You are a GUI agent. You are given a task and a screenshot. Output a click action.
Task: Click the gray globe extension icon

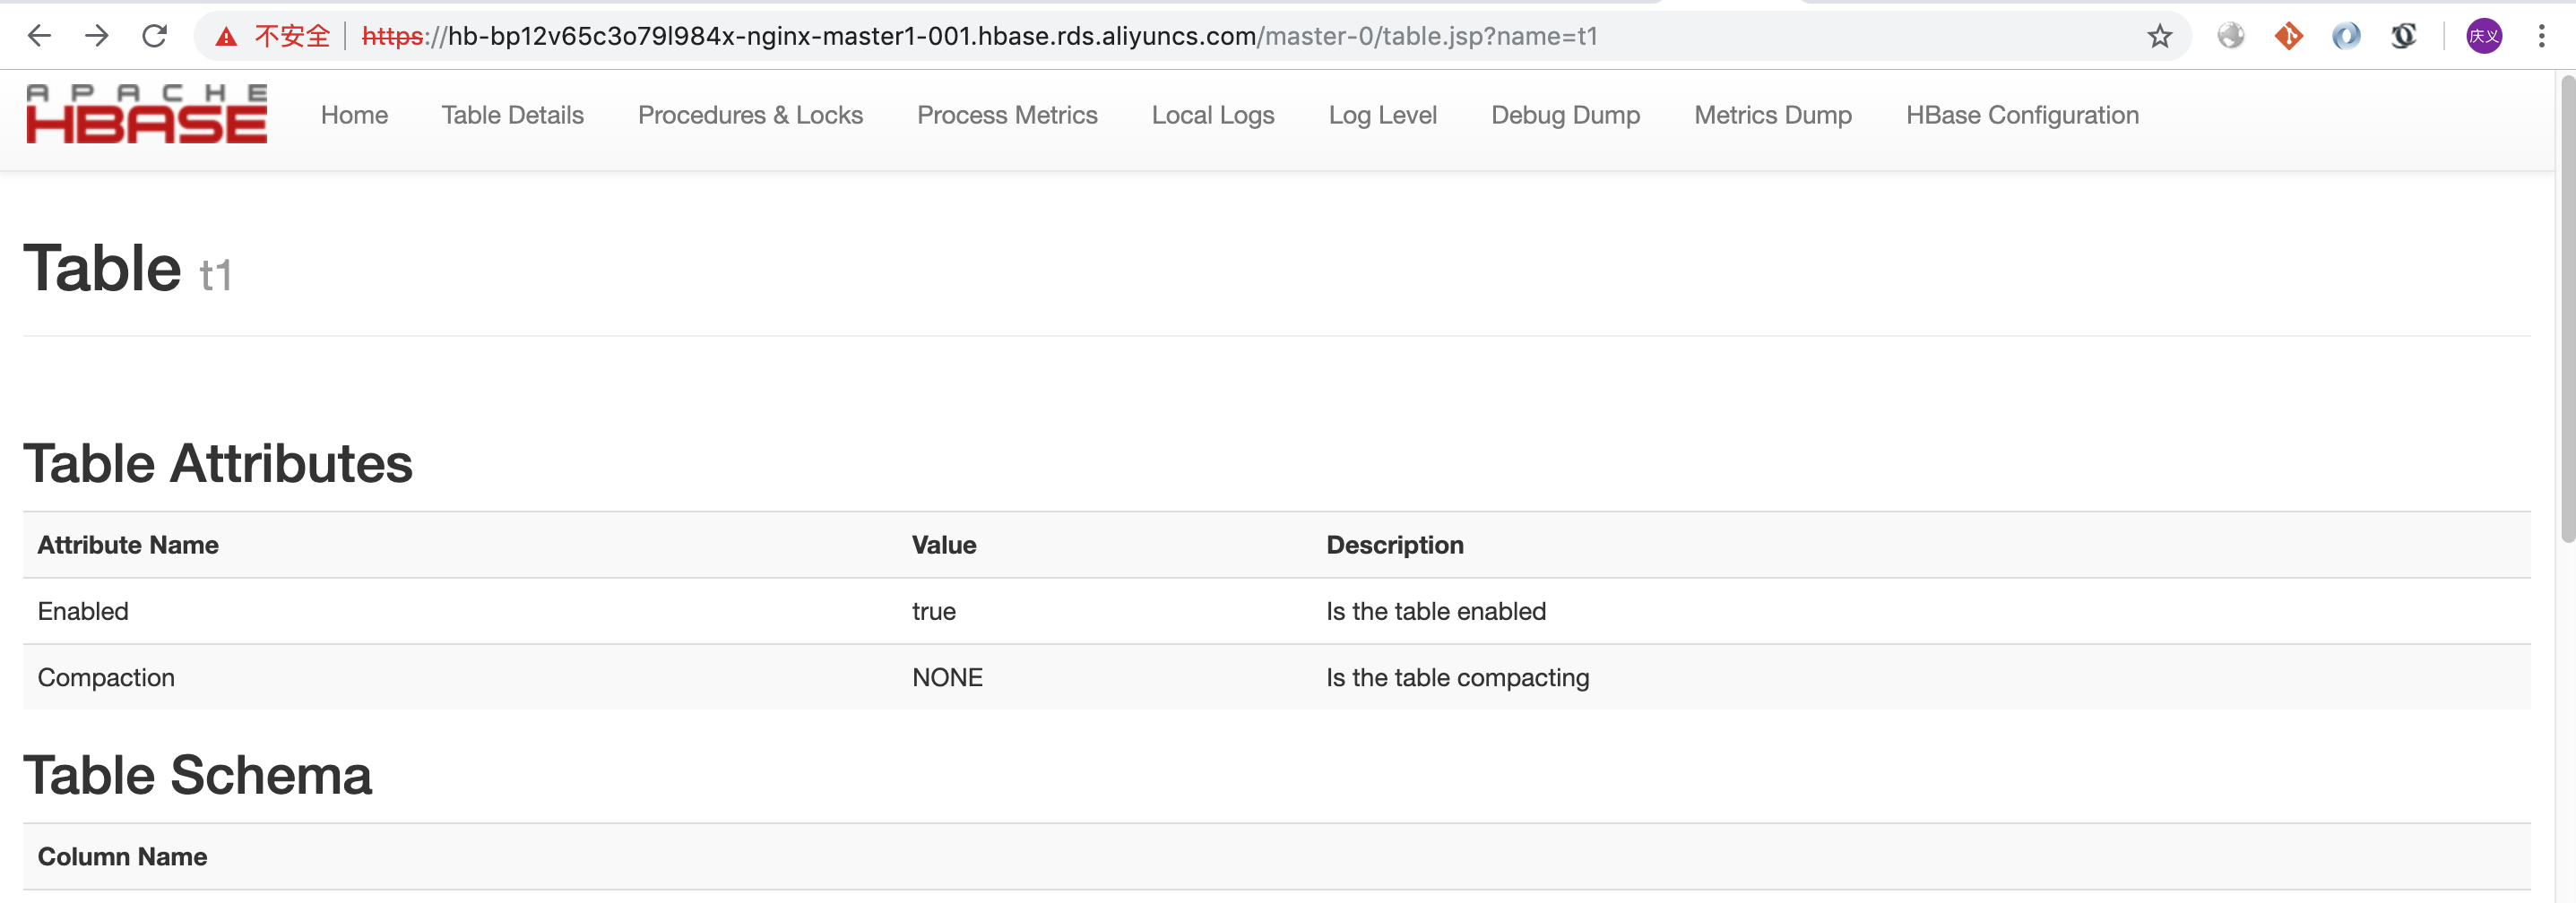click(x=2230, y=37)
